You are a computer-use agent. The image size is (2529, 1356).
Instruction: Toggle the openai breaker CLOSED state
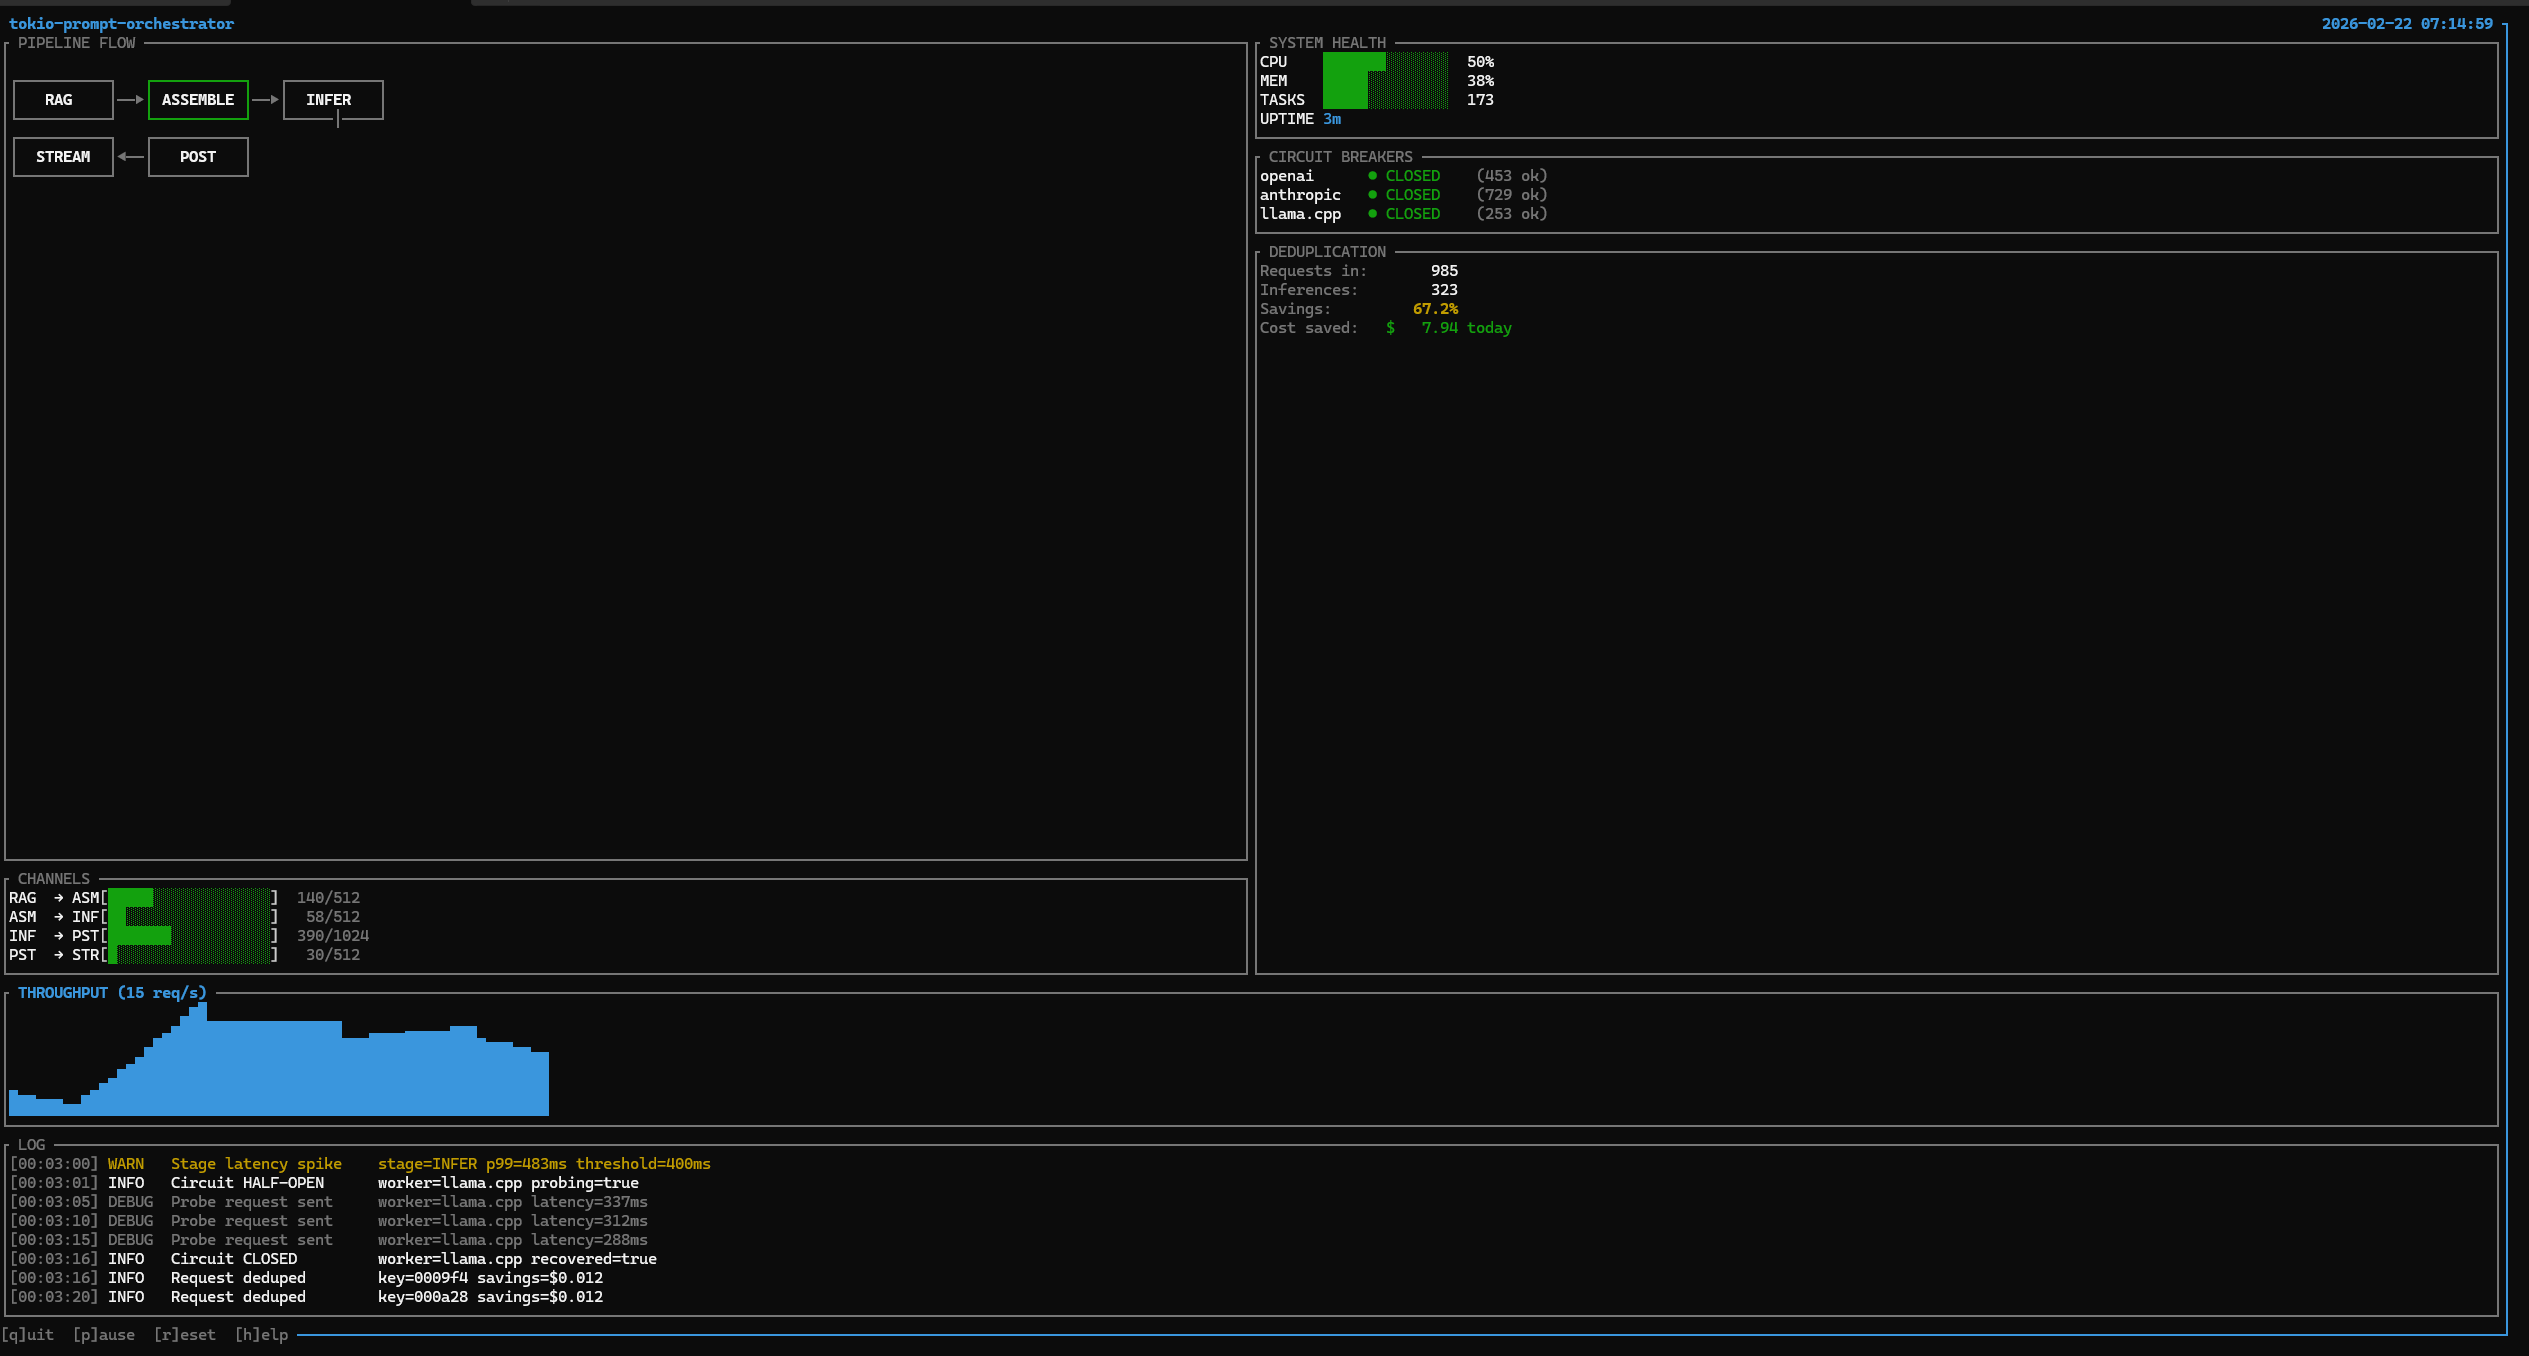click(x=1412, y=175)
